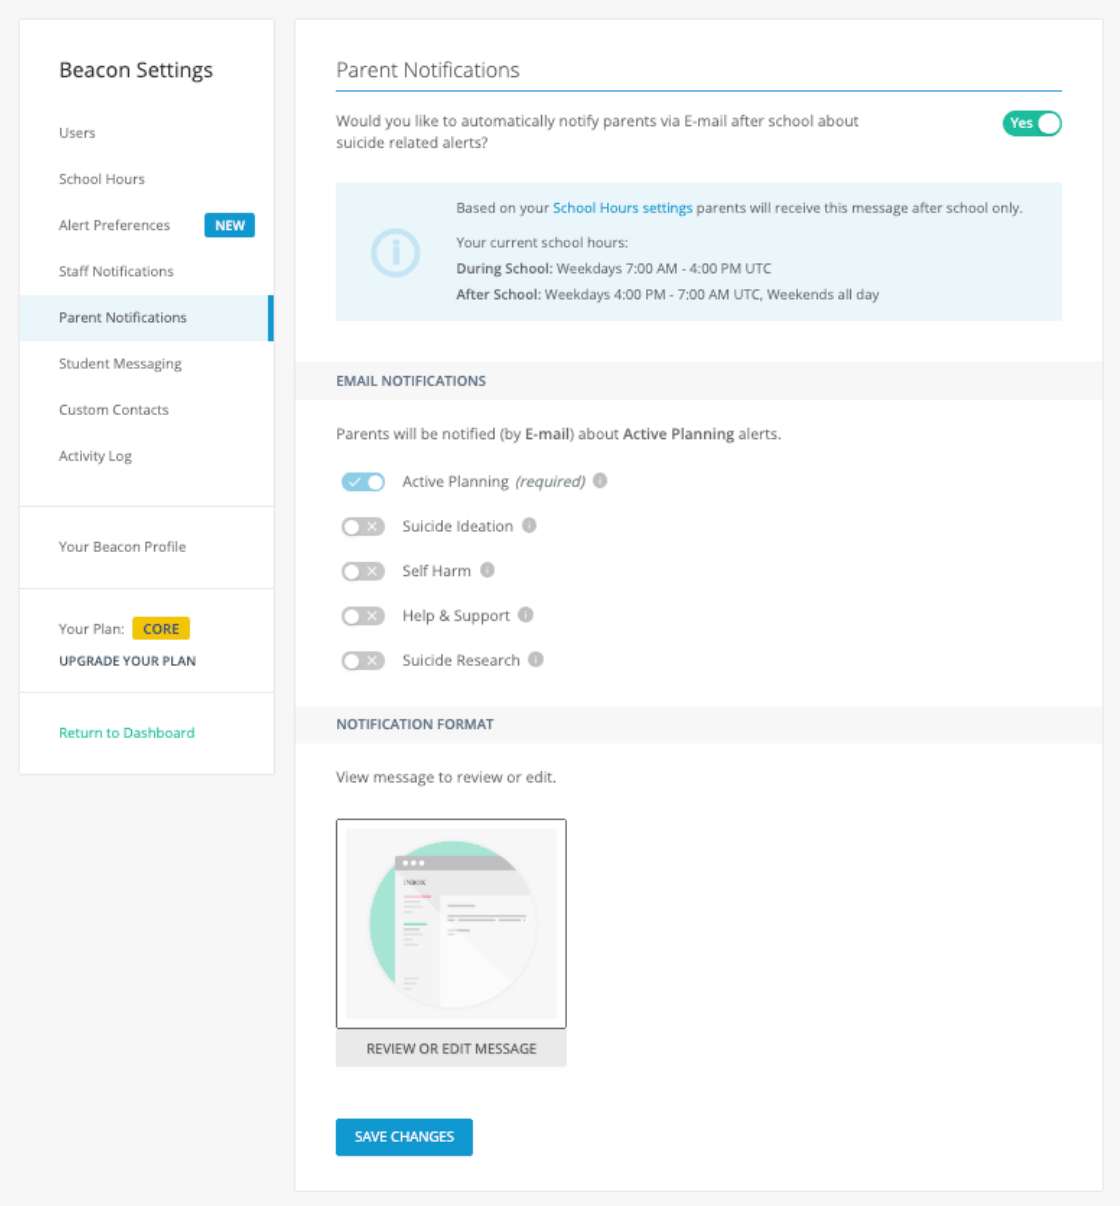Image resolution: width=1120 pixels, height=1206 pixels.
Task: Click info icon beside Suicide Research
Action: 536,660
